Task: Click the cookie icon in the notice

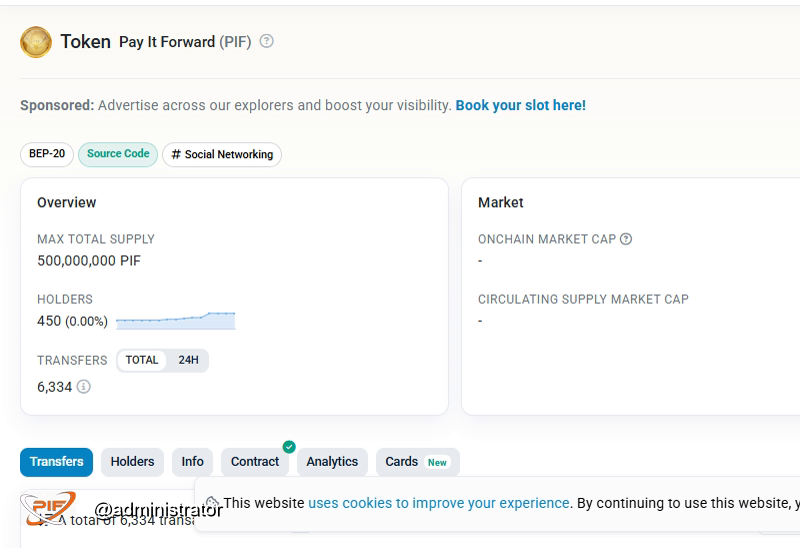Action: click(x=212, y=503)
